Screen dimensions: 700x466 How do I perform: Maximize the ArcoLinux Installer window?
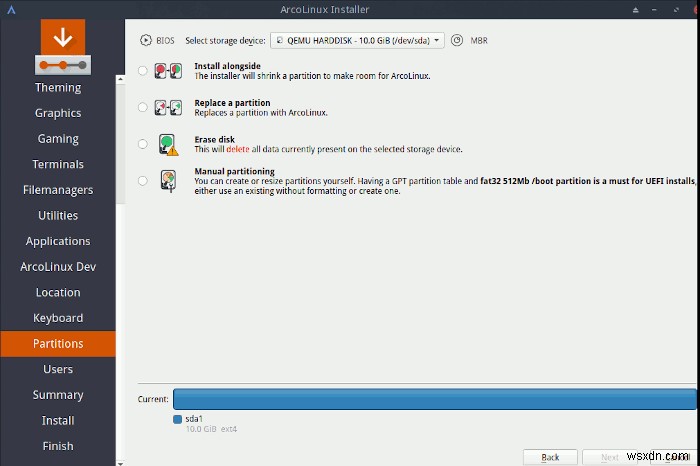[x=676, y=10]
